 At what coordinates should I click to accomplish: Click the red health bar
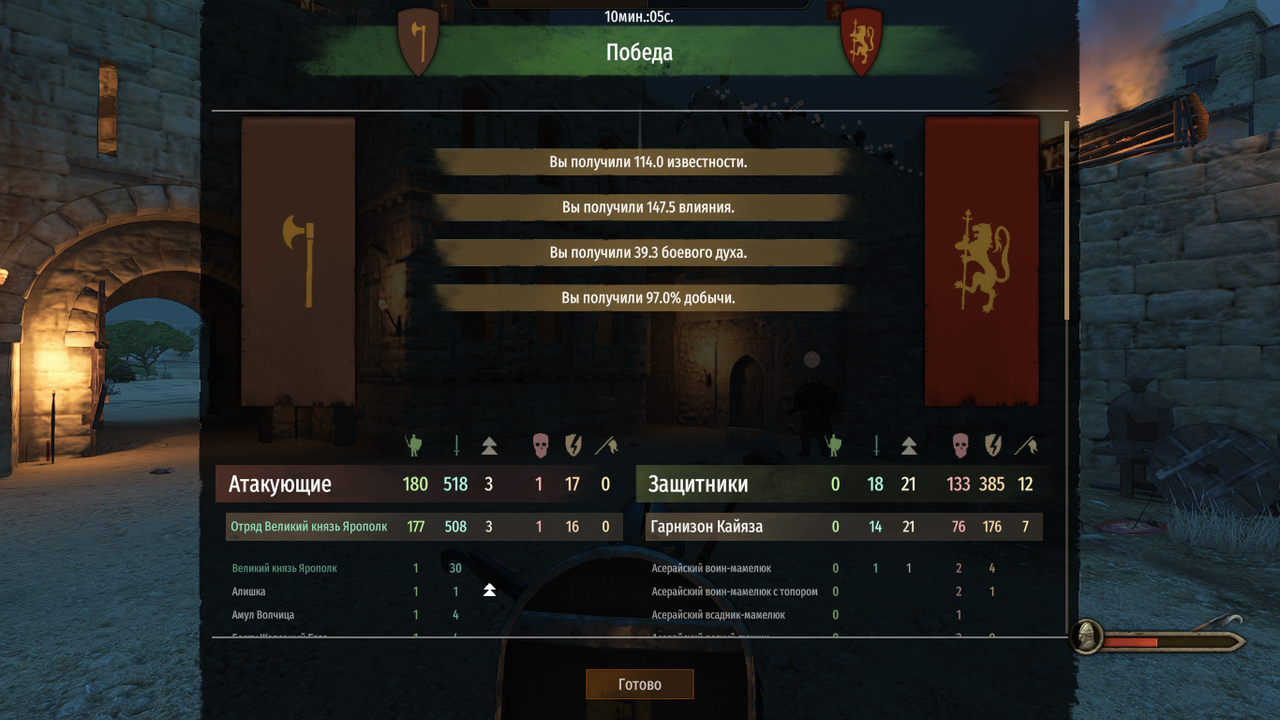(x=1131, y=641)
